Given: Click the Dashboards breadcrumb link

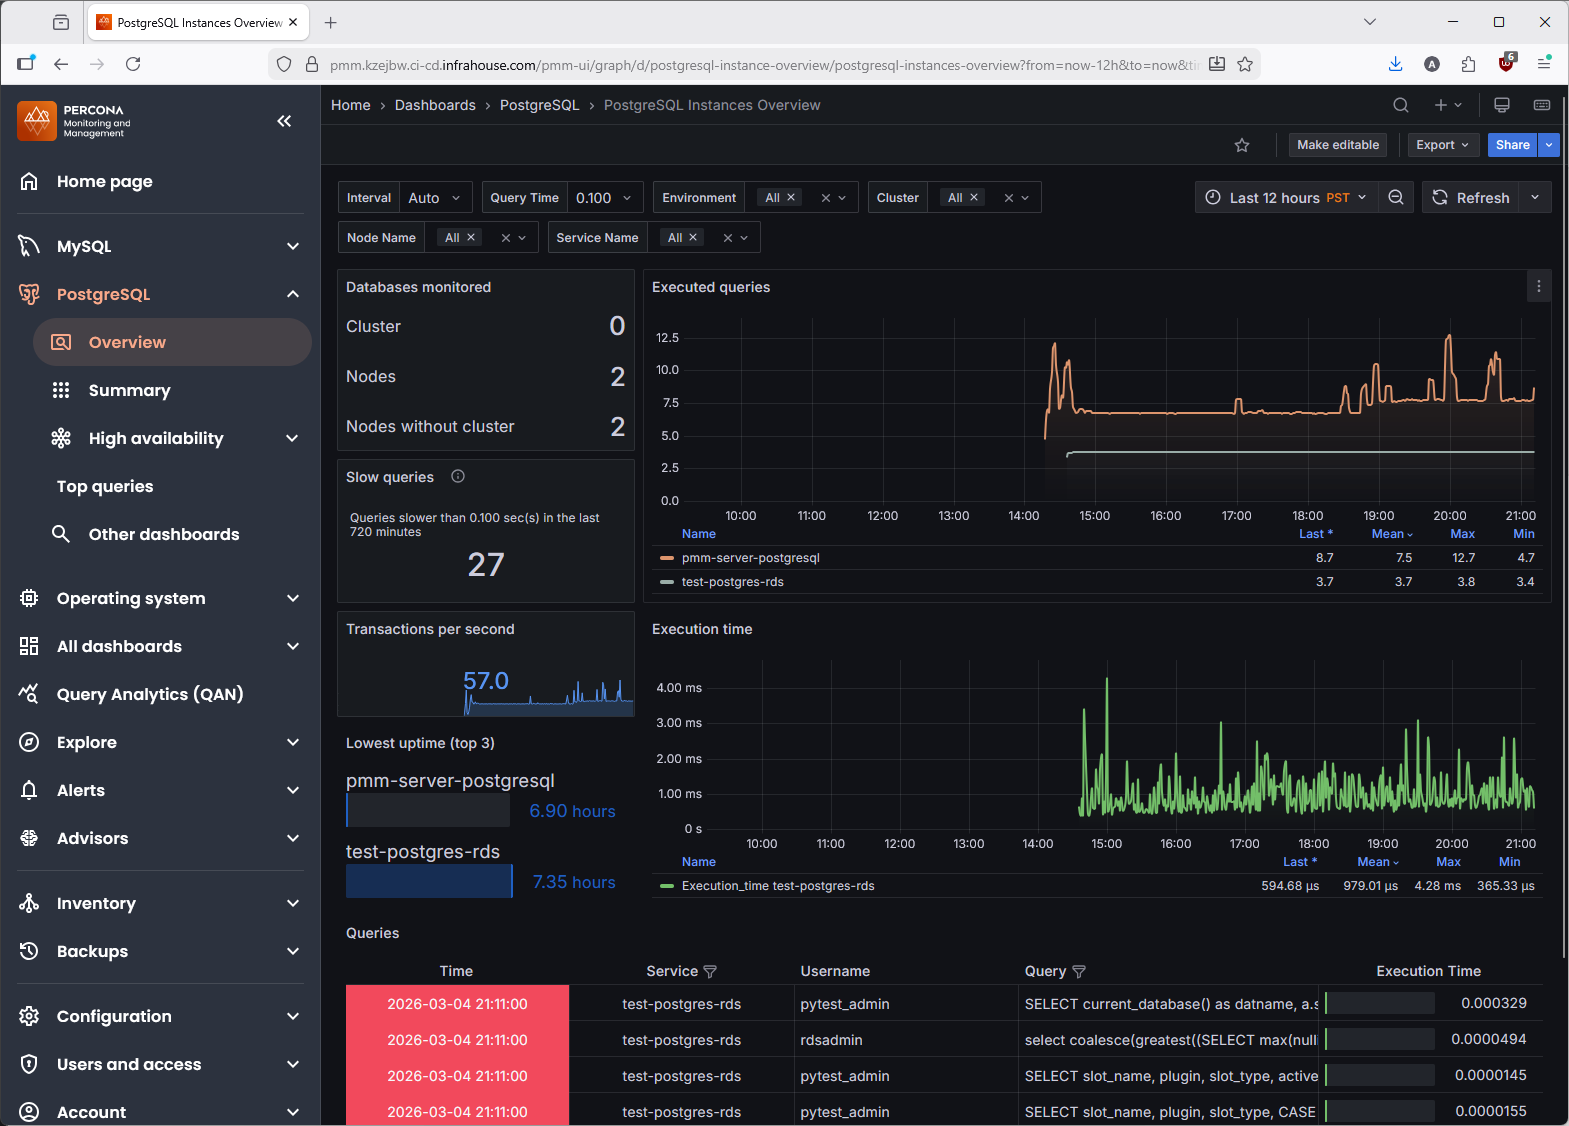Looking at the screenshot, I should (435, 105).
